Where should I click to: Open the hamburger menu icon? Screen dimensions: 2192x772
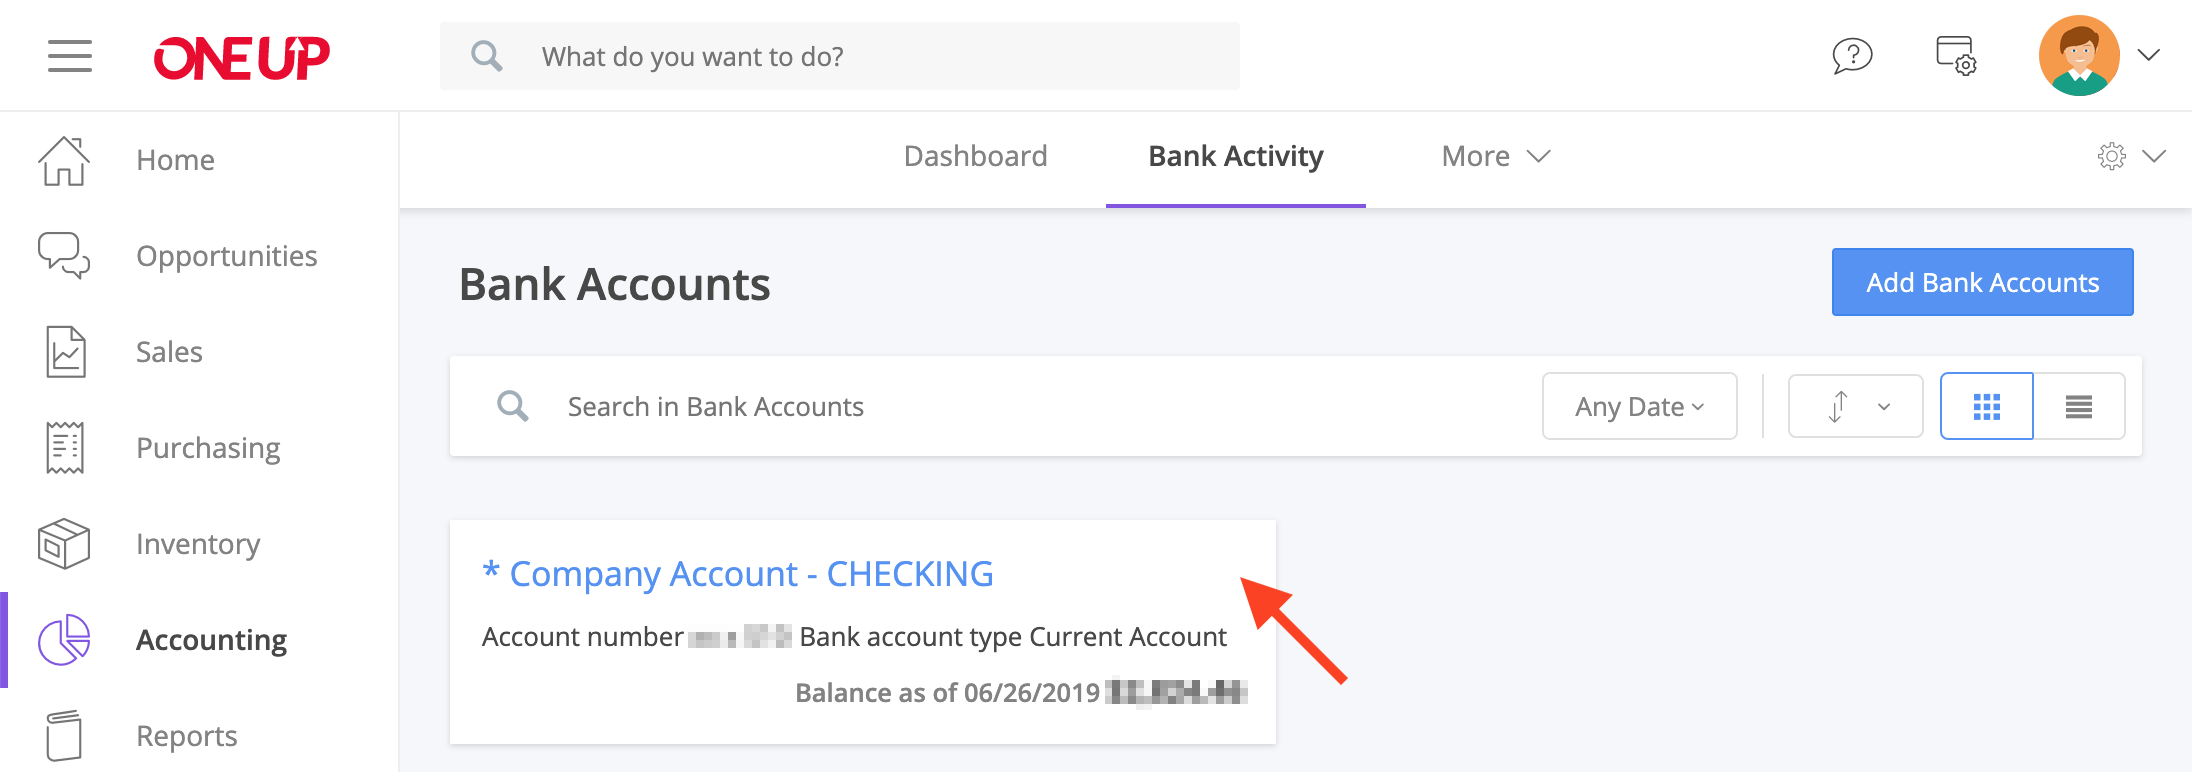pos(70,56)
